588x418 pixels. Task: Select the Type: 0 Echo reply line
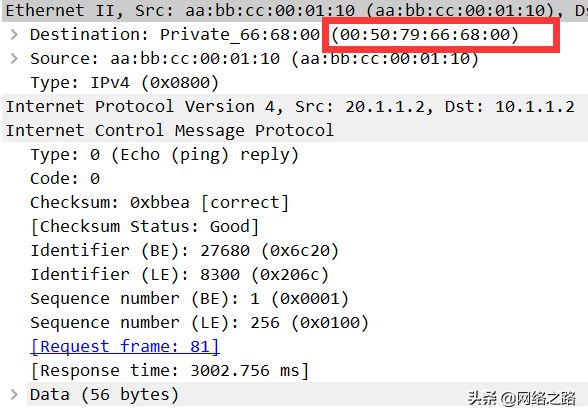165,154
